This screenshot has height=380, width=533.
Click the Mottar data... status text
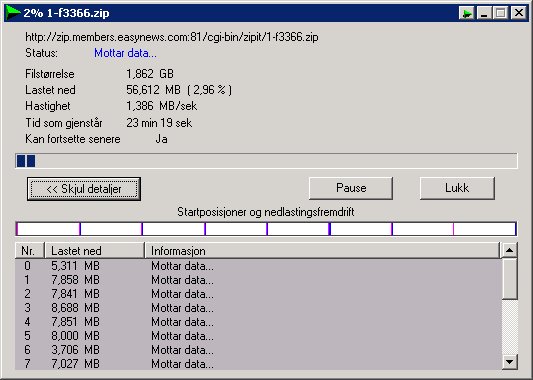click(125, 53)
